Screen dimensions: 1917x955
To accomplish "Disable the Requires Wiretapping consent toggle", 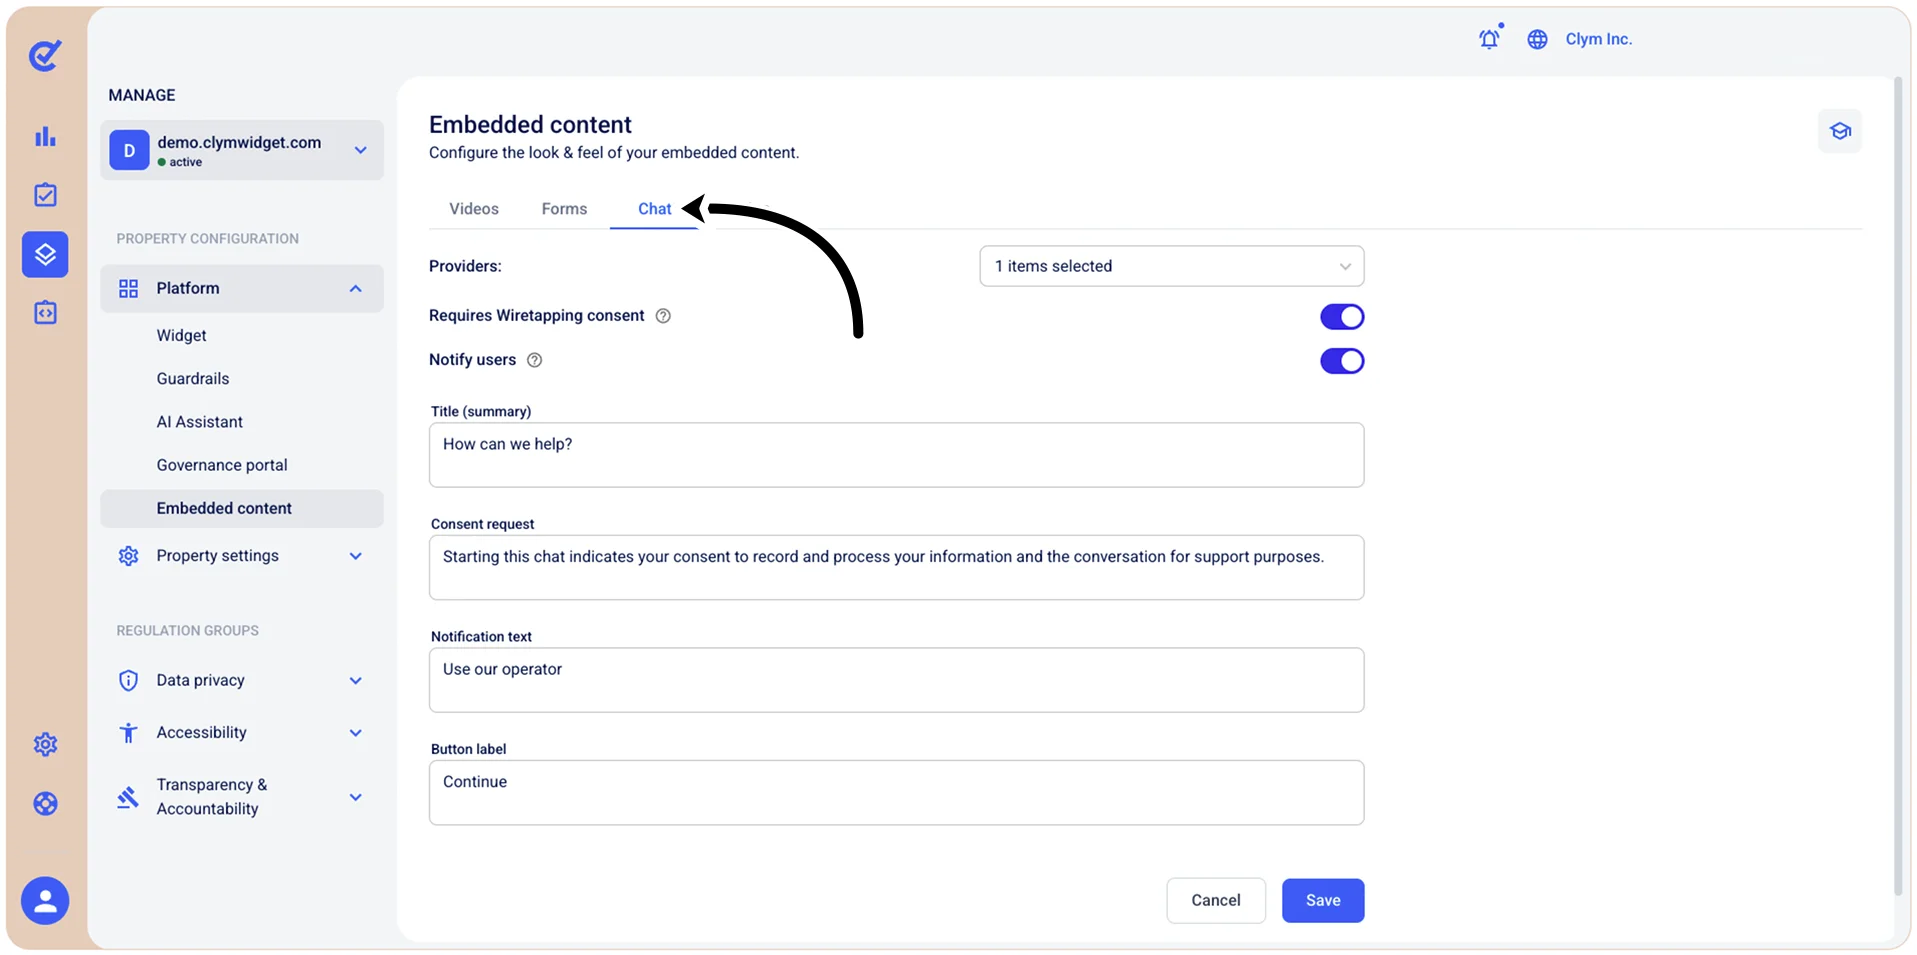I will click(1342, 317).
